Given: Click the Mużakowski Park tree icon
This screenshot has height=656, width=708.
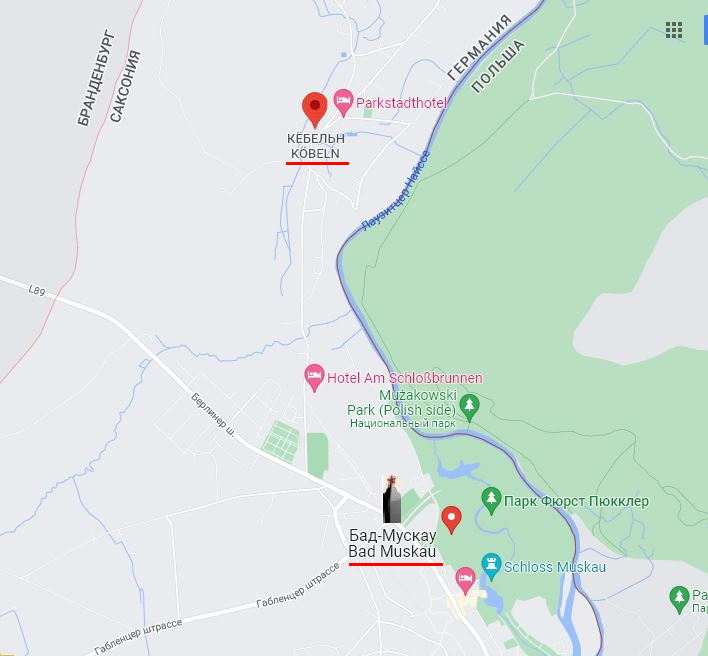Looking at the screenshot, I should 470,407.
